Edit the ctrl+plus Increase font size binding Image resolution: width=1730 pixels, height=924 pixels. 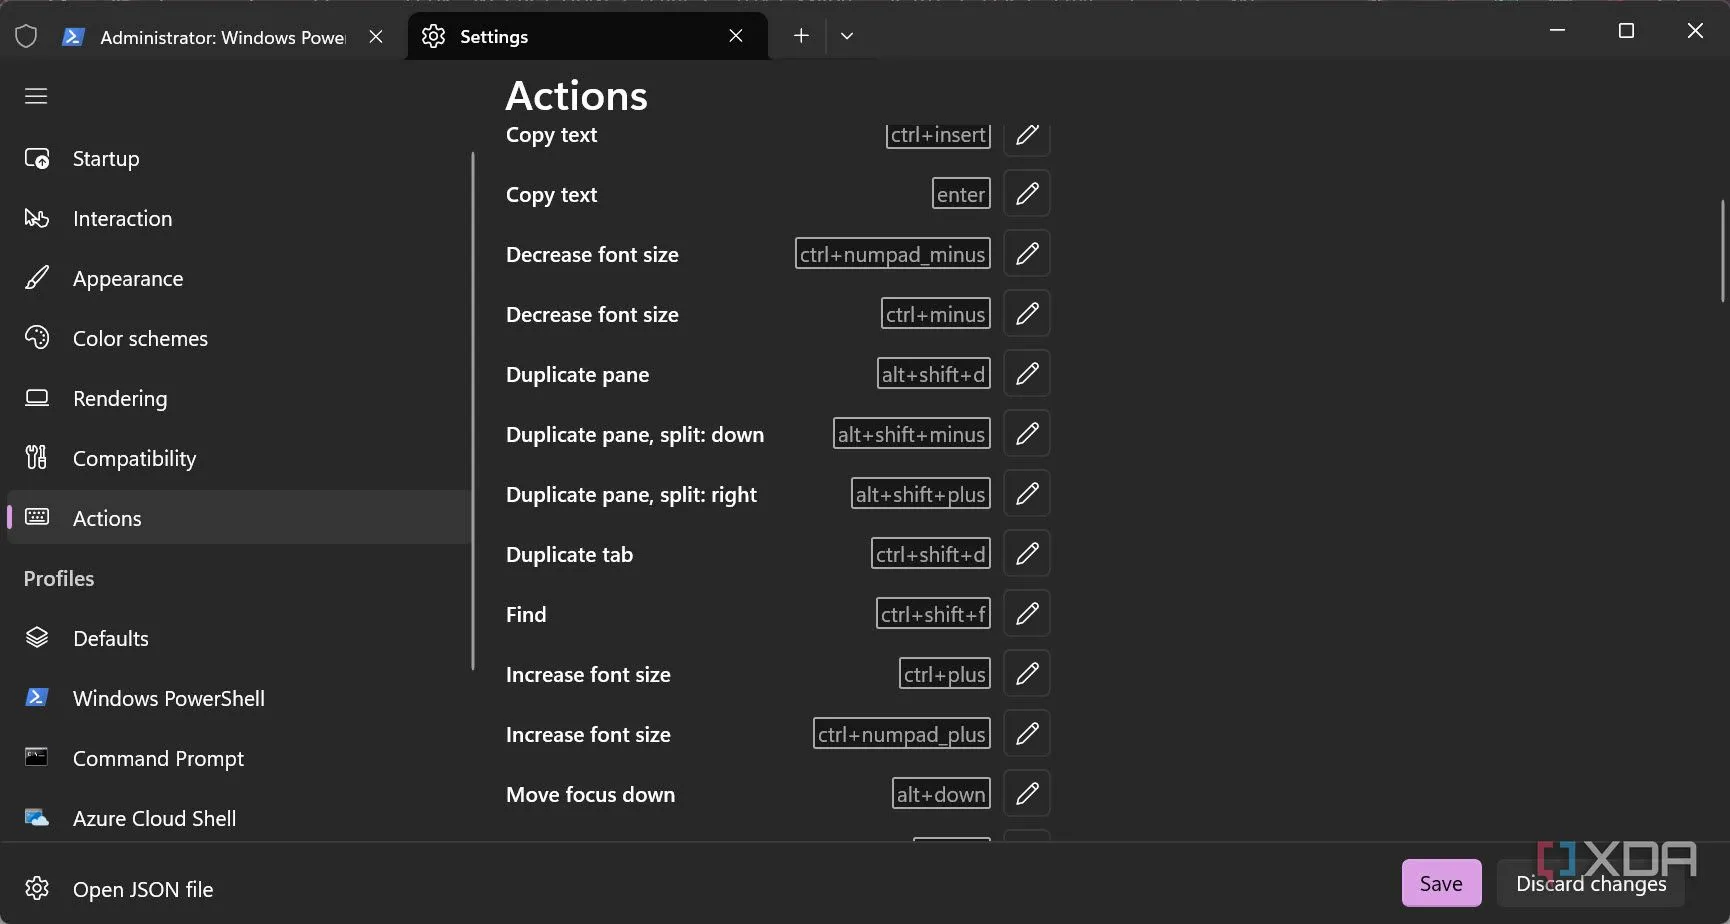click(1026, 674)
